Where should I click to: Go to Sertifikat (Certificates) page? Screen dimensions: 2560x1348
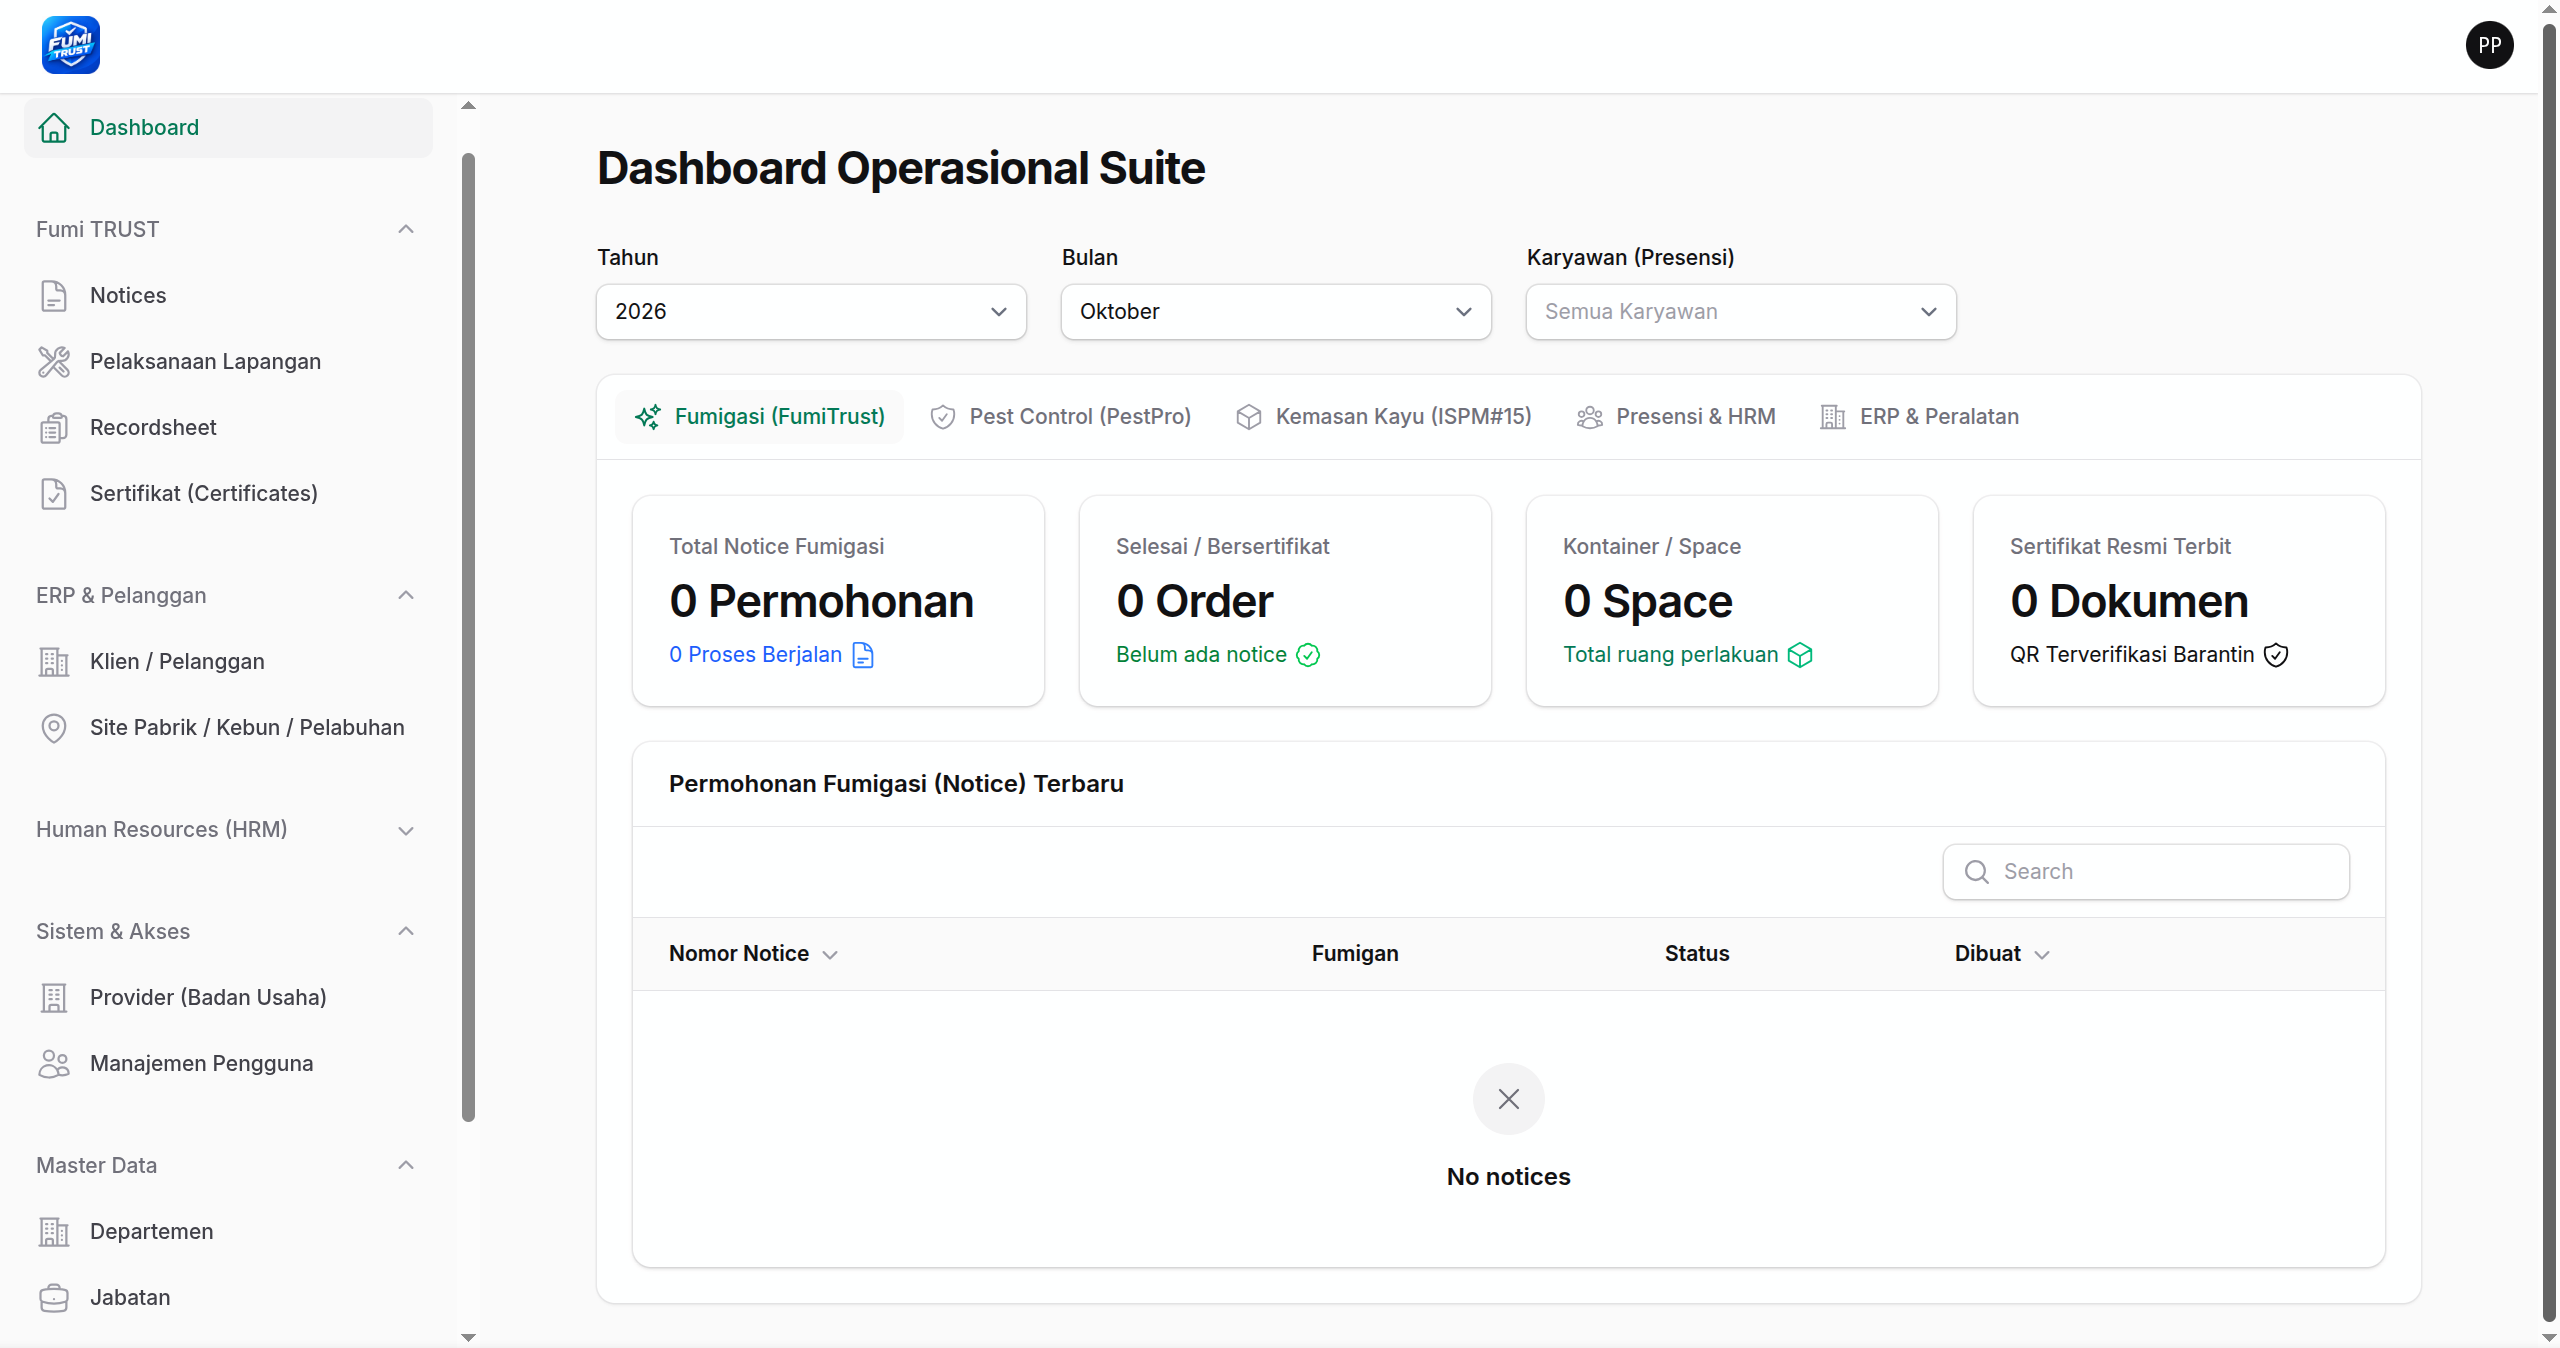[x=228, y=494]
